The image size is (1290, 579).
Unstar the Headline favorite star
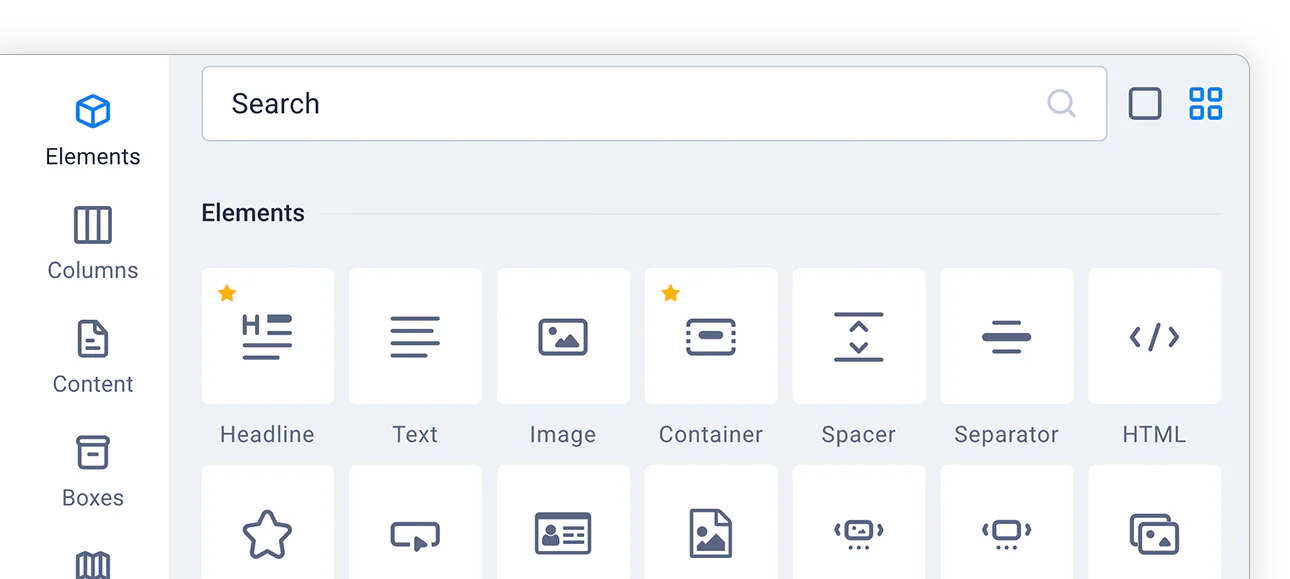(x=227, y=293)
